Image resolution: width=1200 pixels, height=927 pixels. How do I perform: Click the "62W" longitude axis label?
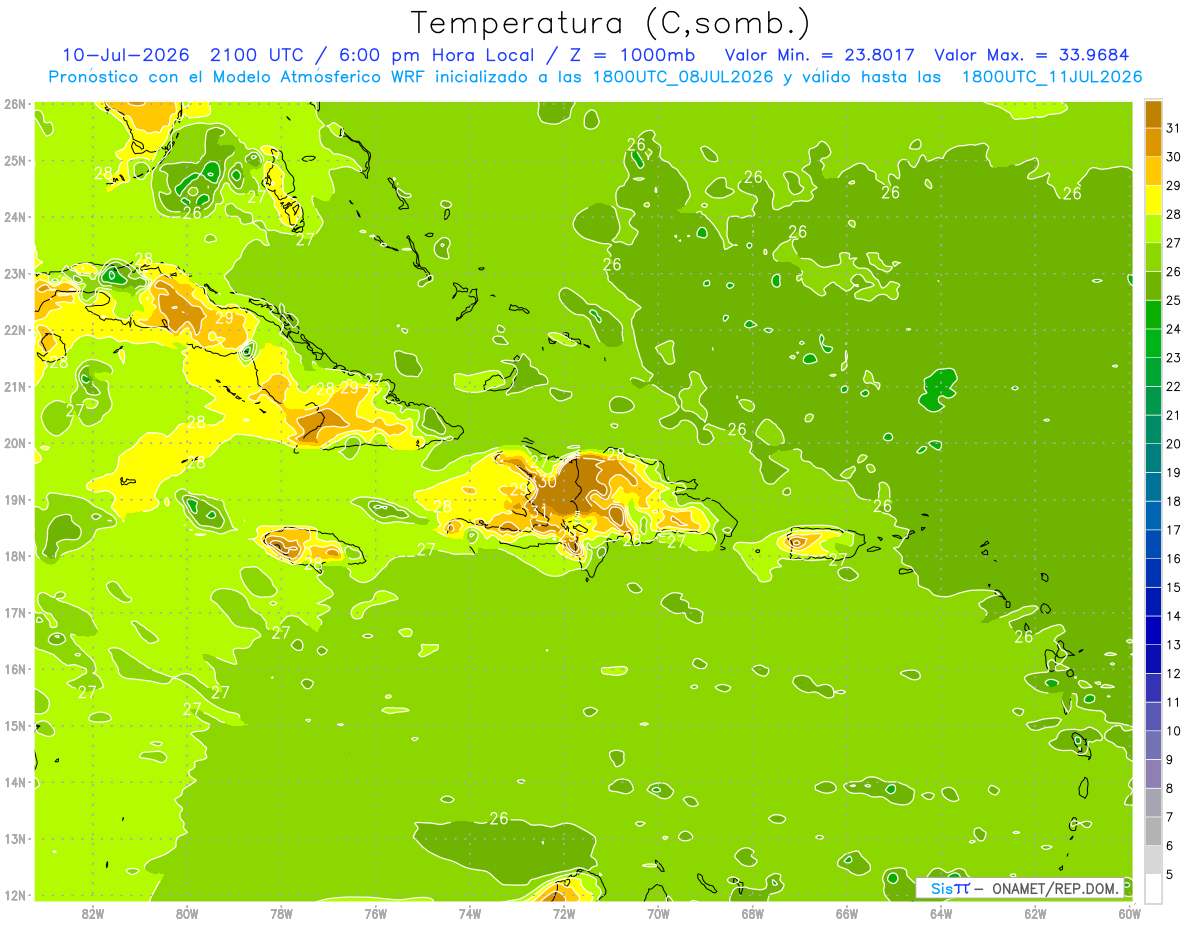coord(1035,913)
